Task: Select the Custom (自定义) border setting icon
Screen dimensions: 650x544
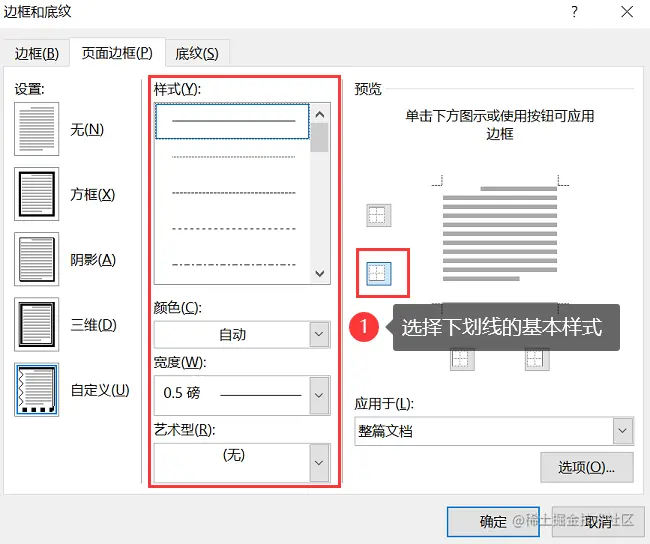Action: (36, 390)
